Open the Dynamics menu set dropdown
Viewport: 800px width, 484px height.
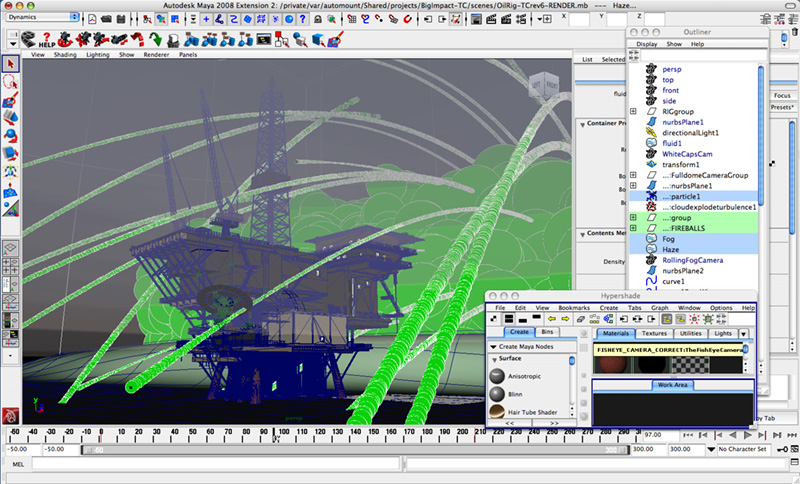pyautogui.click(x=43, y=17)
